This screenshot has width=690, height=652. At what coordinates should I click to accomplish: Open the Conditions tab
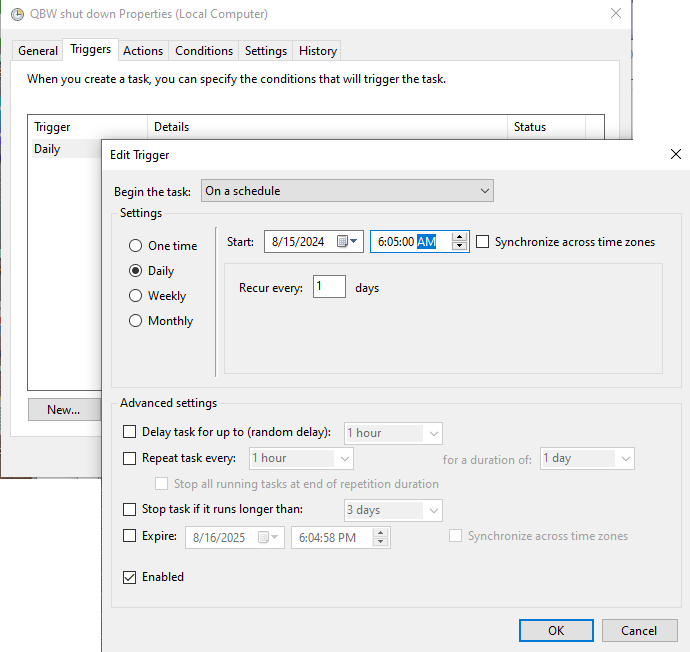pos(204,51)
